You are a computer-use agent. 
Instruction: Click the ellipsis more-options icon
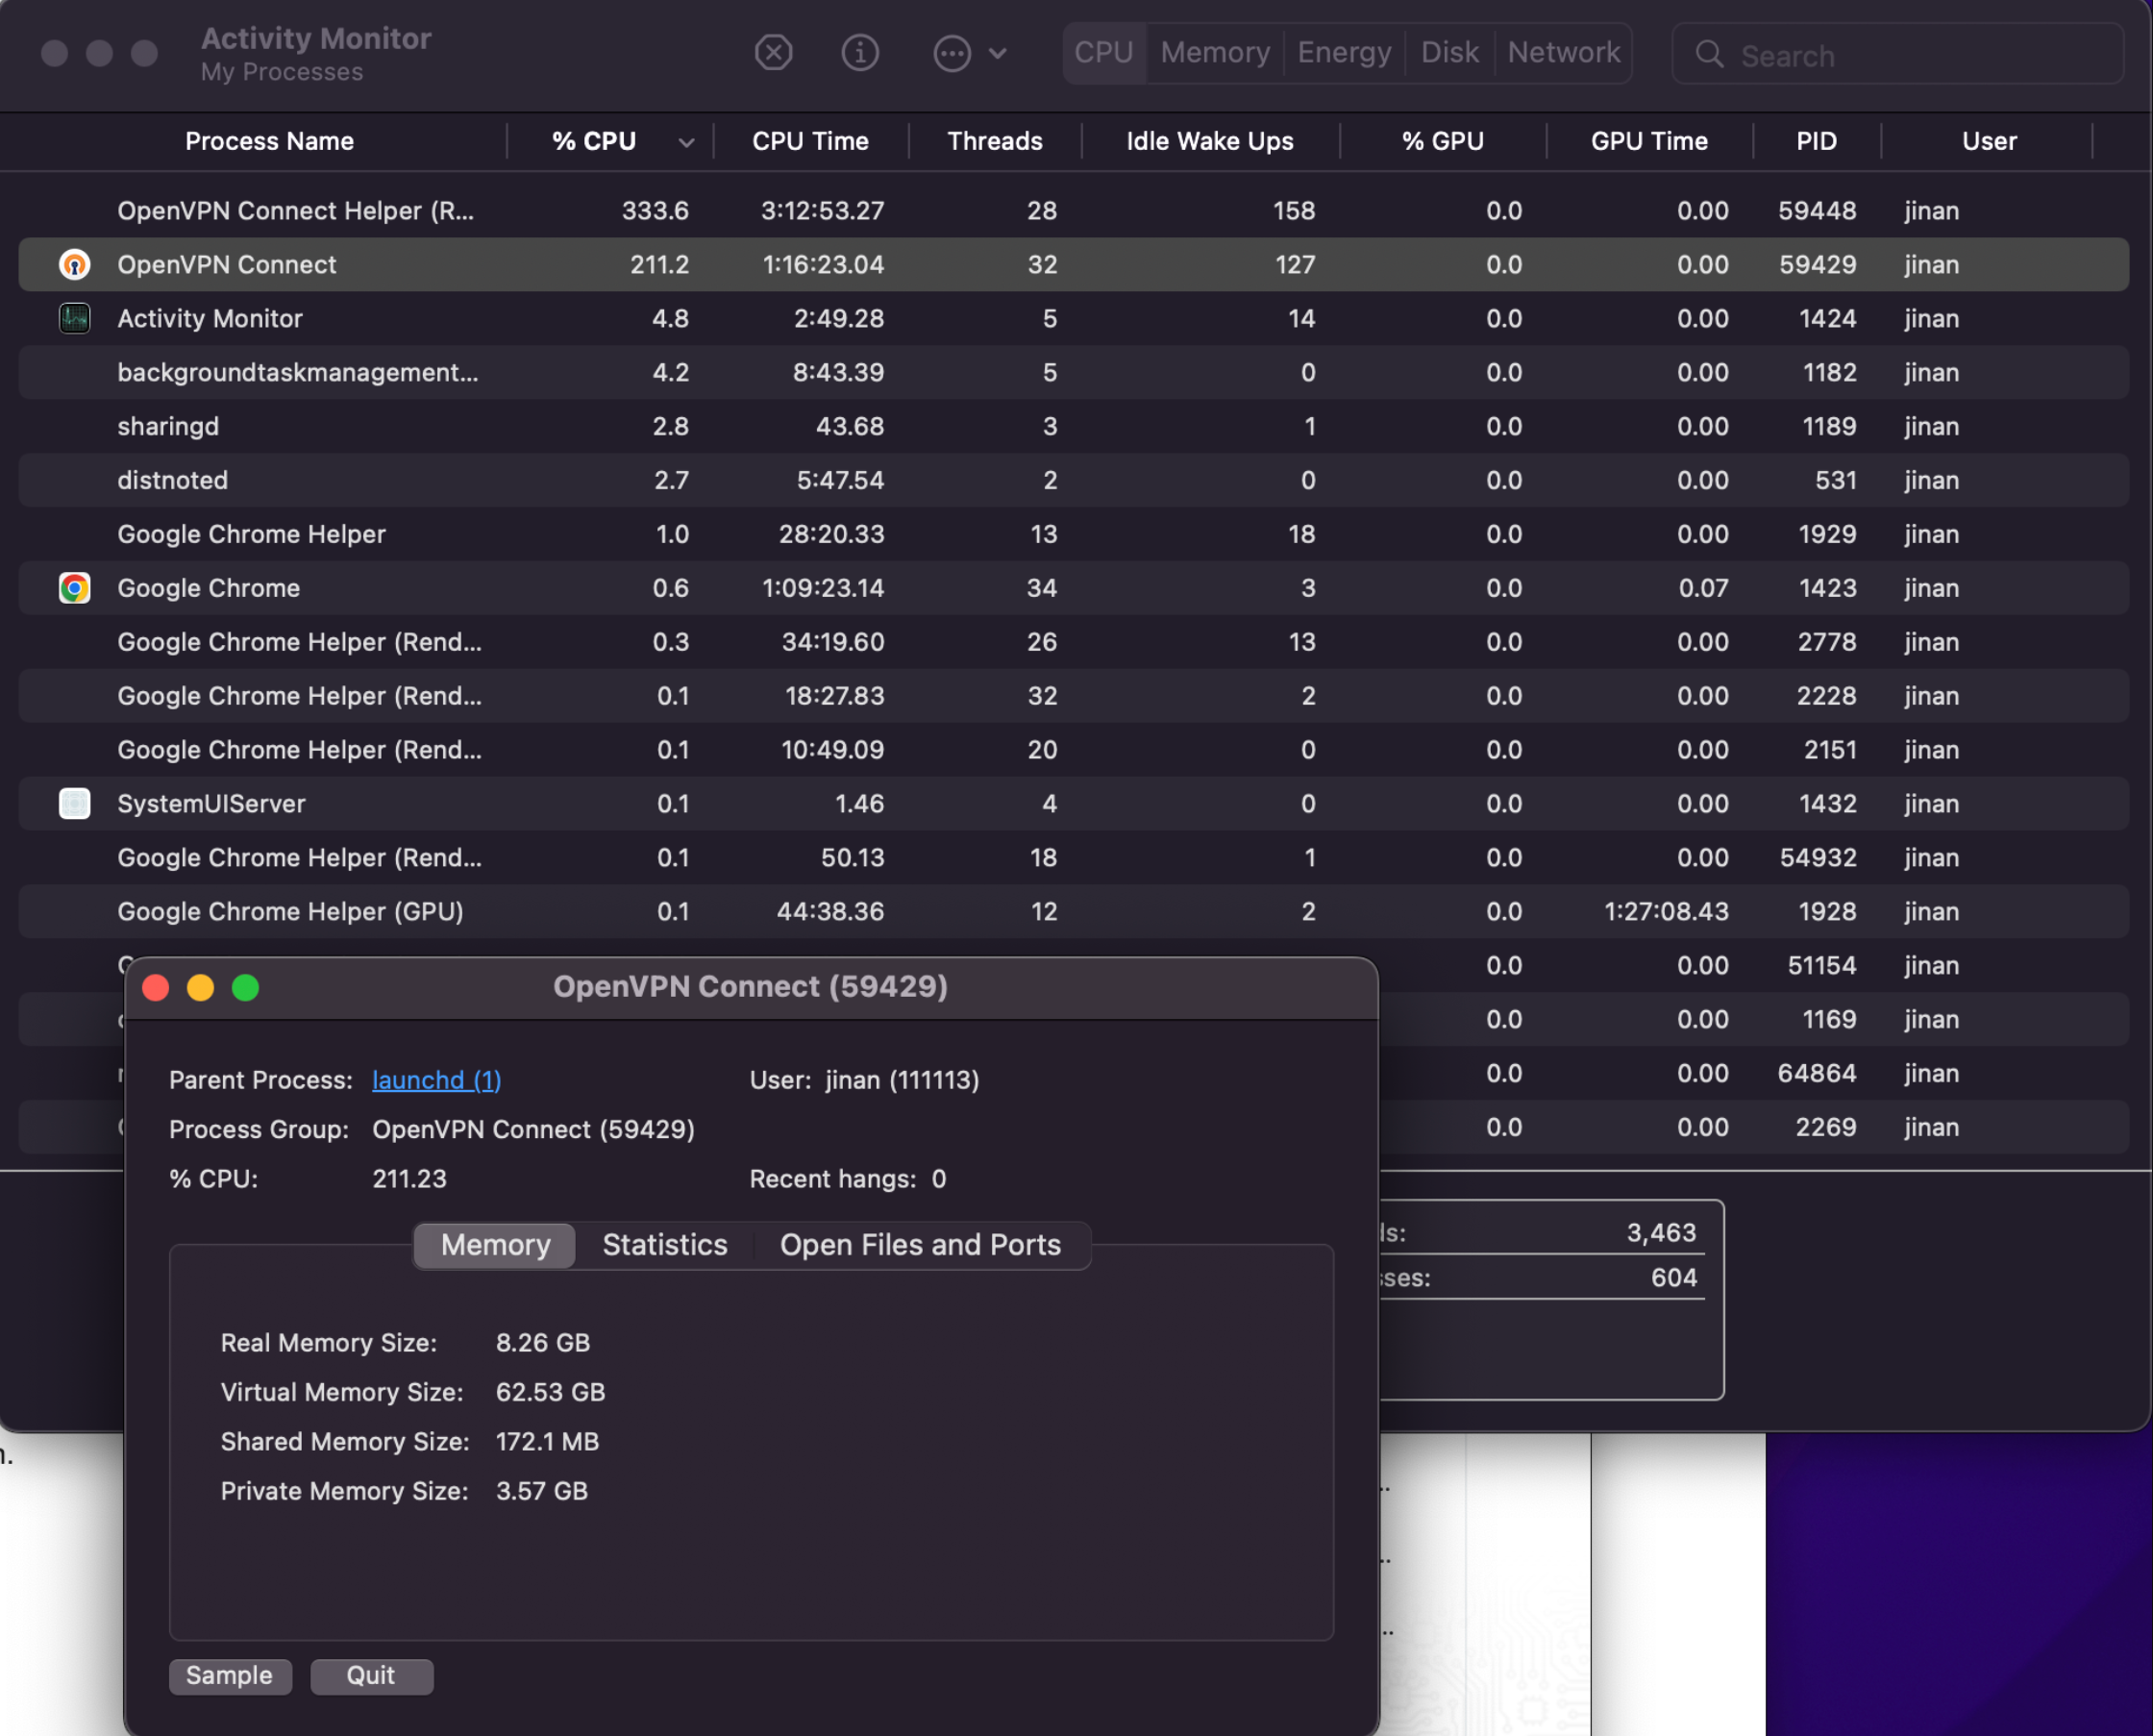952,53
